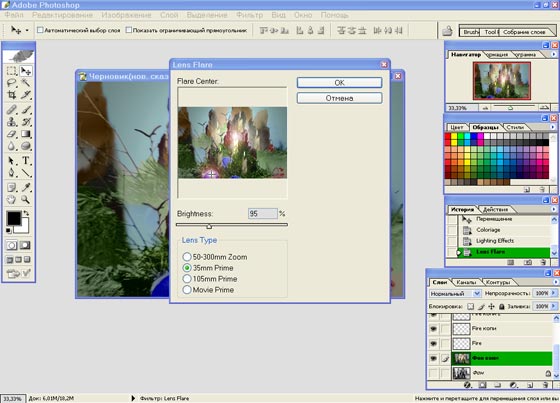Select the Lasso tool
This screenshot has height=403, width=560.
[11, 83]
